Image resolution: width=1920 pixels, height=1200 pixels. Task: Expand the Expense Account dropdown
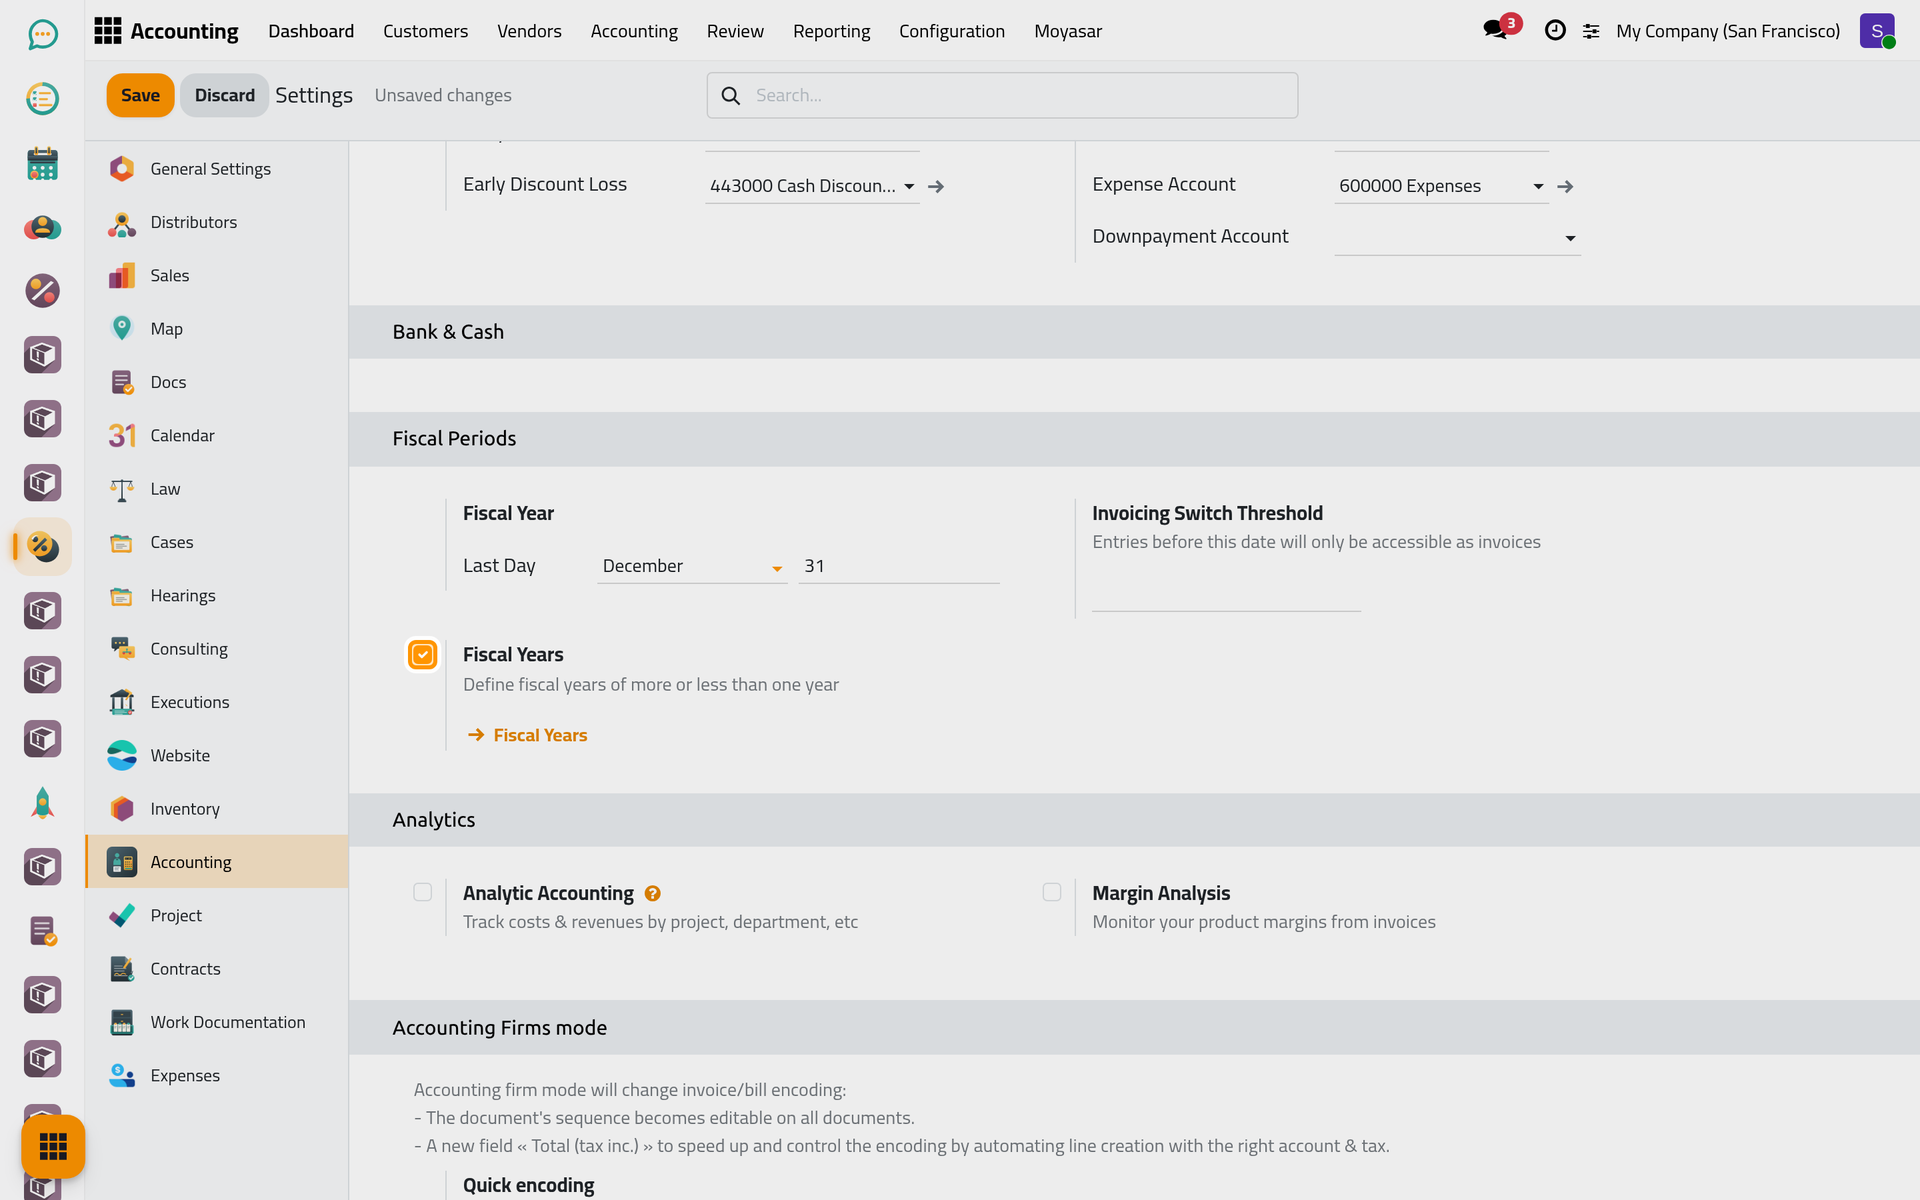(1538, 186)
